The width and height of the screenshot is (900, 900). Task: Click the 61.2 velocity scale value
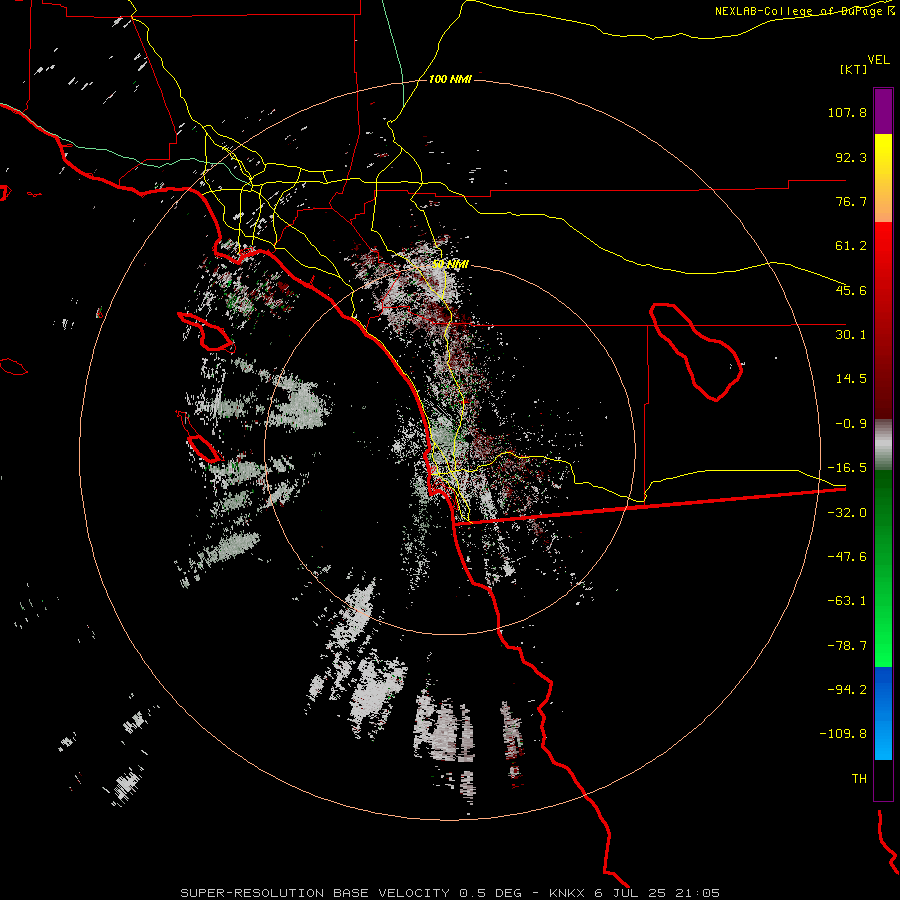[851, 246]
